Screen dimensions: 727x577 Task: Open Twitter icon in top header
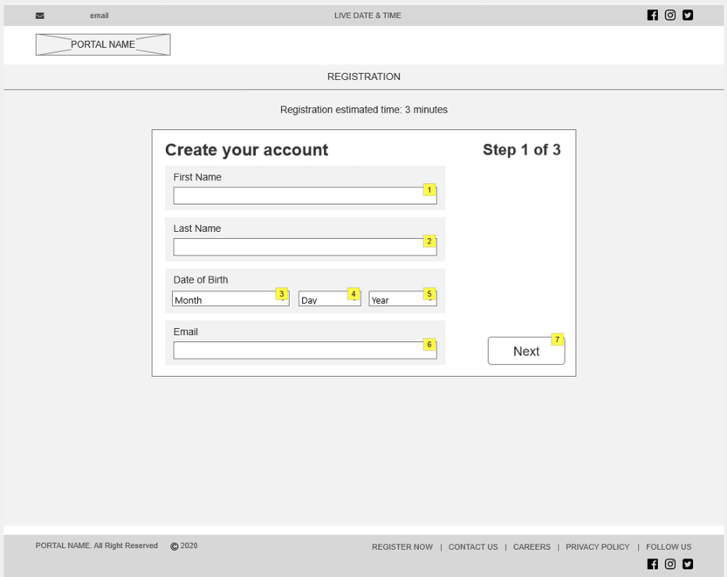point(688,15)
